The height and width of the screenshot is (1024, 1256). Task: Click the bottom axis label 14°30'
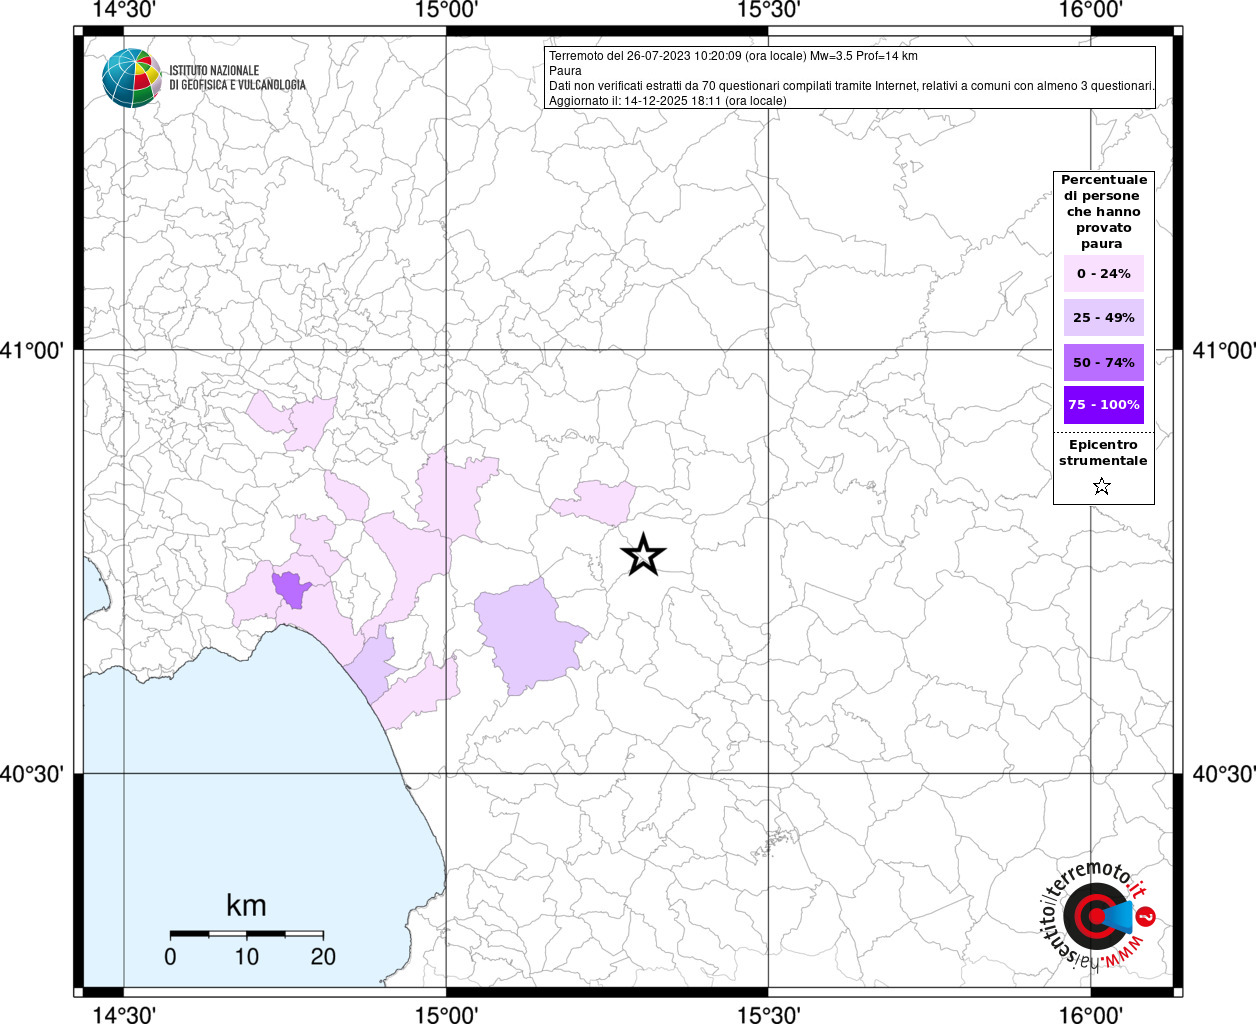coord(124,1015)
